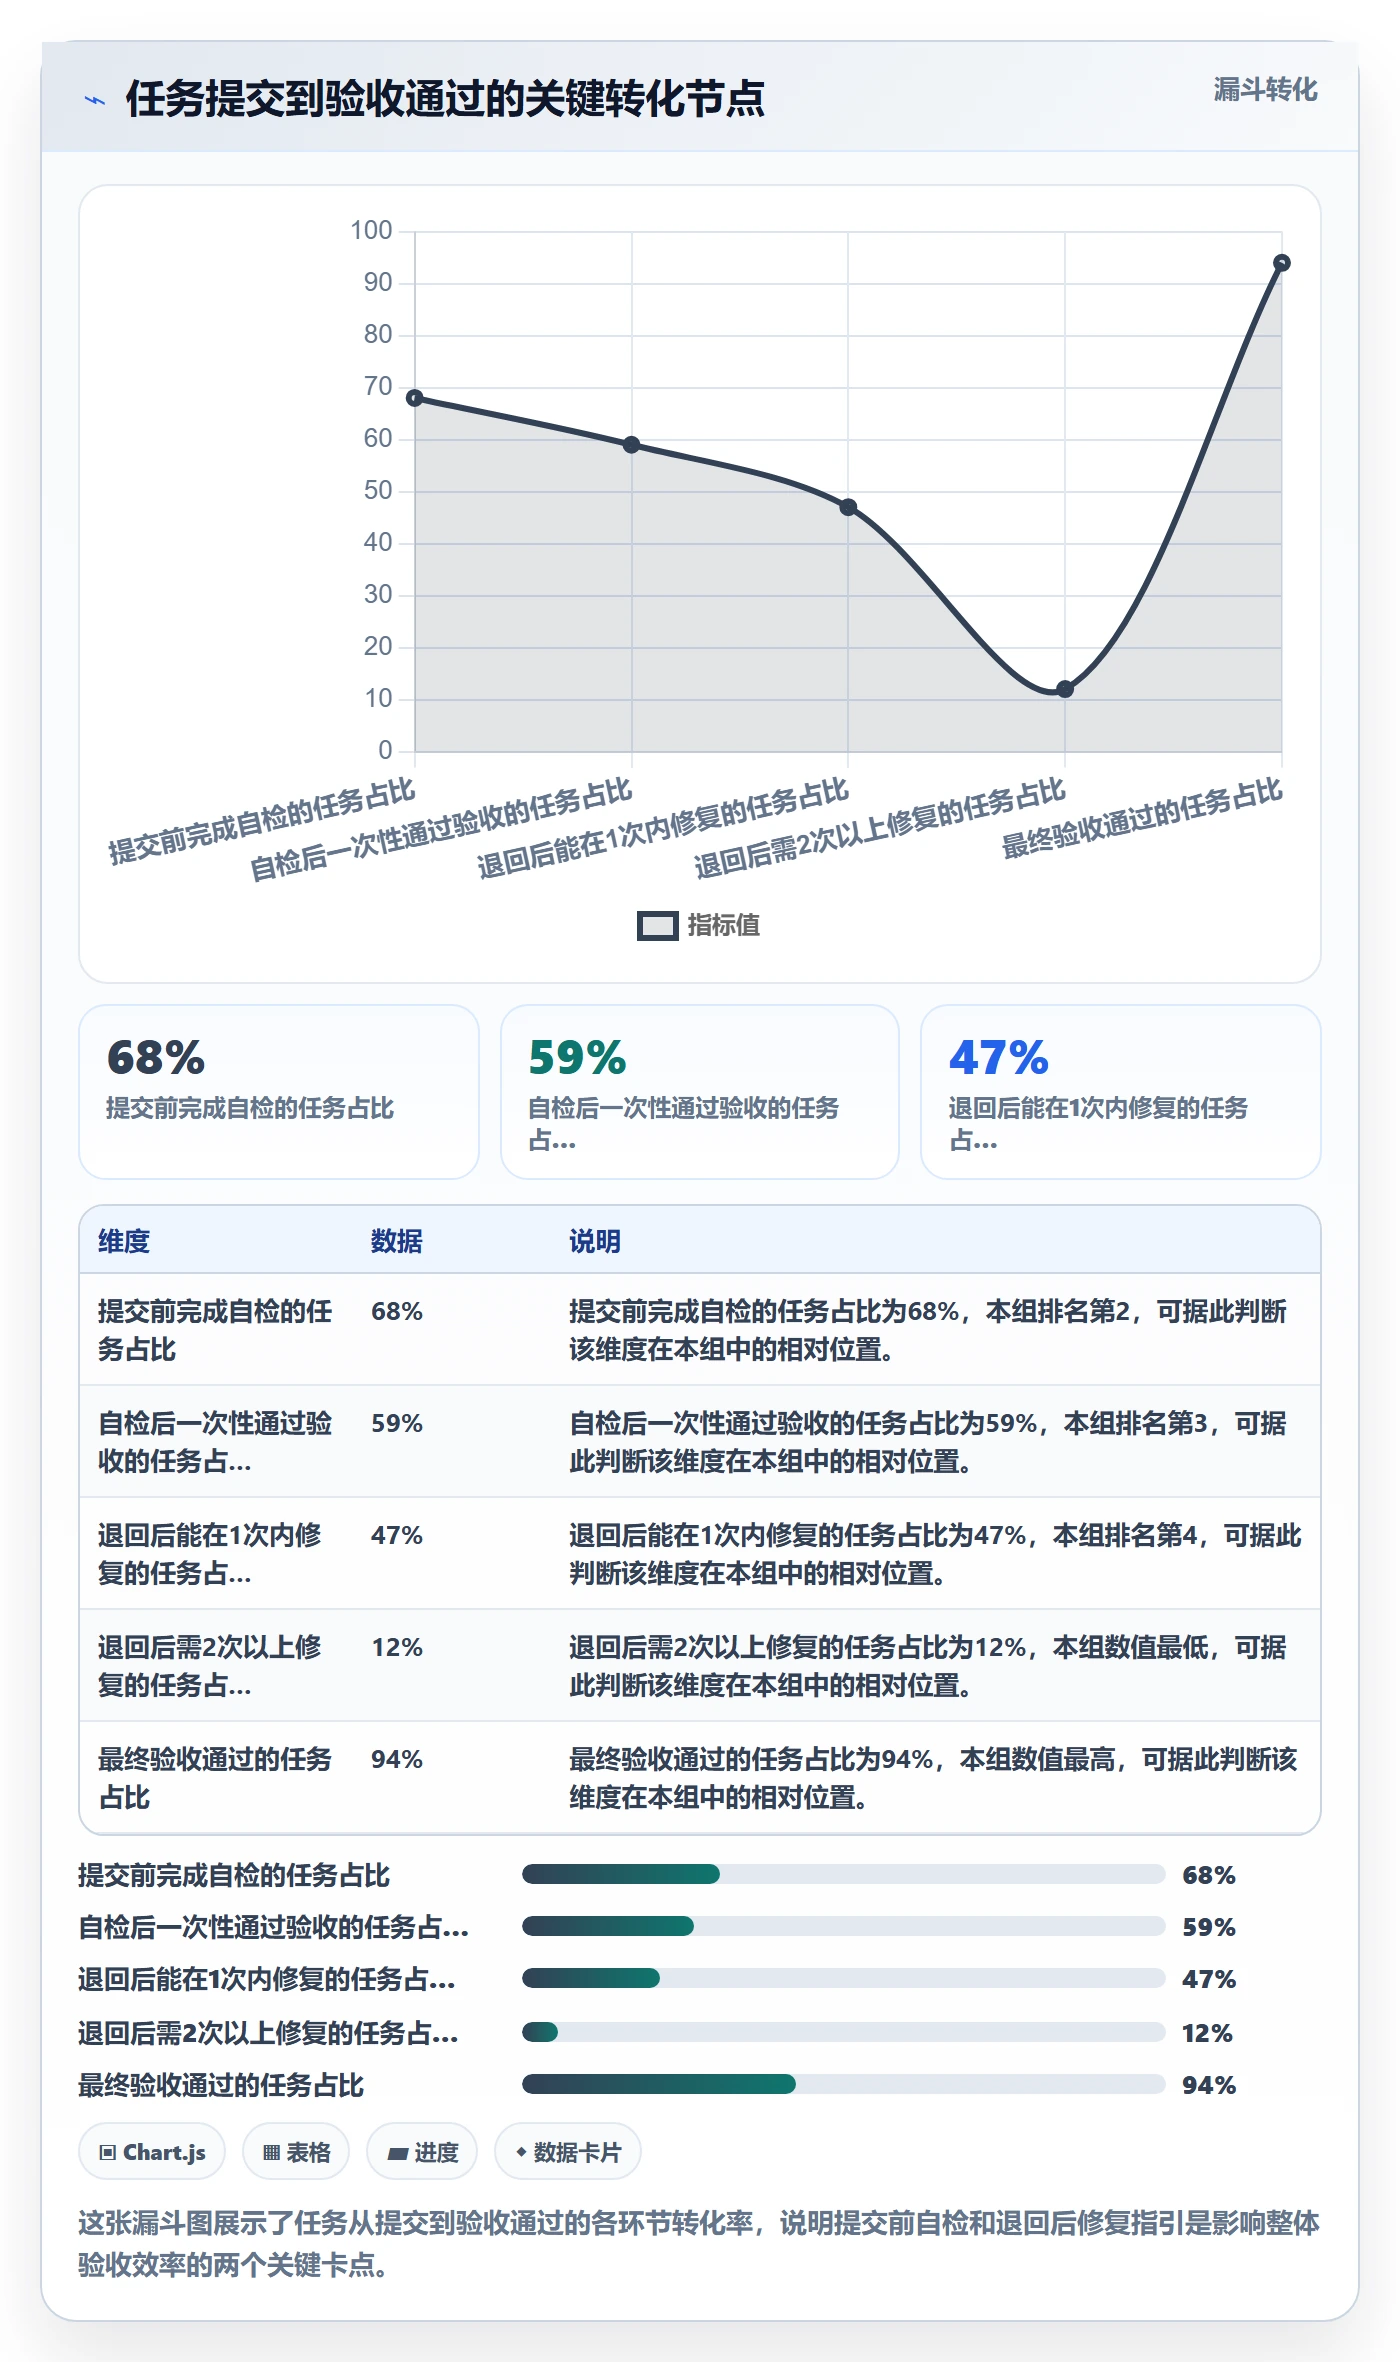
Task: Select the 数据卡片 tag
Action: click(568, 2151)
